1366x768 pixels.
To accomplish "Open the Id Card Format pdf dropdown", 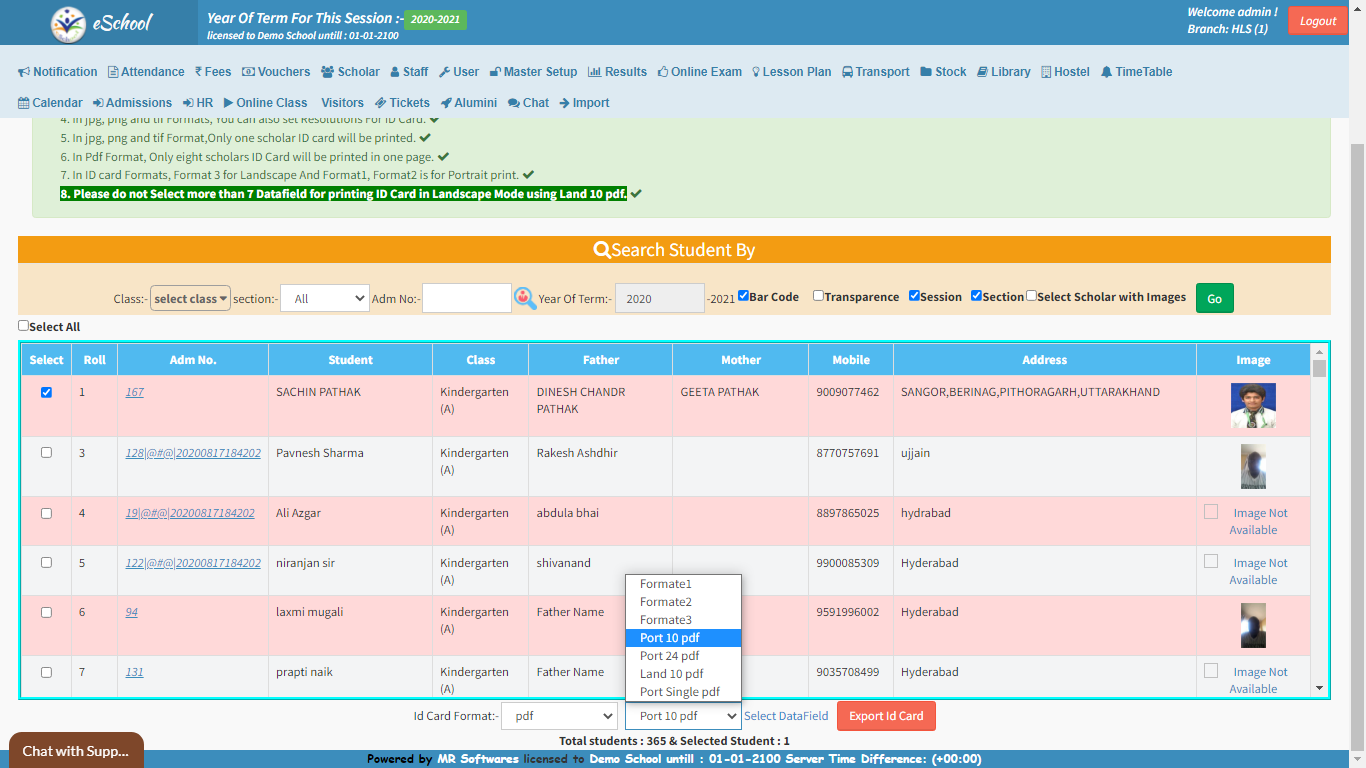I will point(559,716).
